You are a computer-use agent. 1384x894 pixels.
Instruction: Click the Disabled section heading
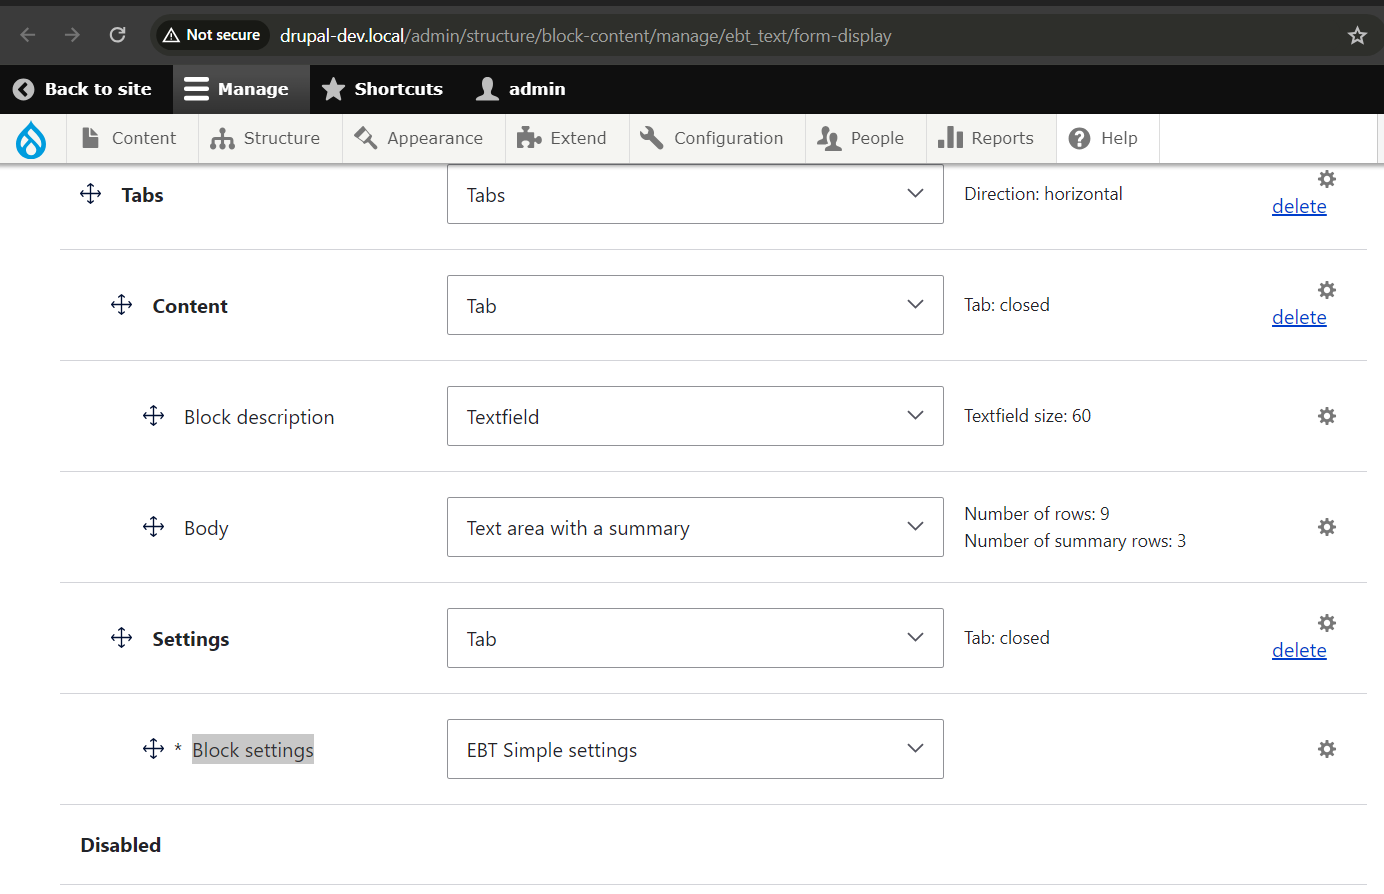coord(121,845)
